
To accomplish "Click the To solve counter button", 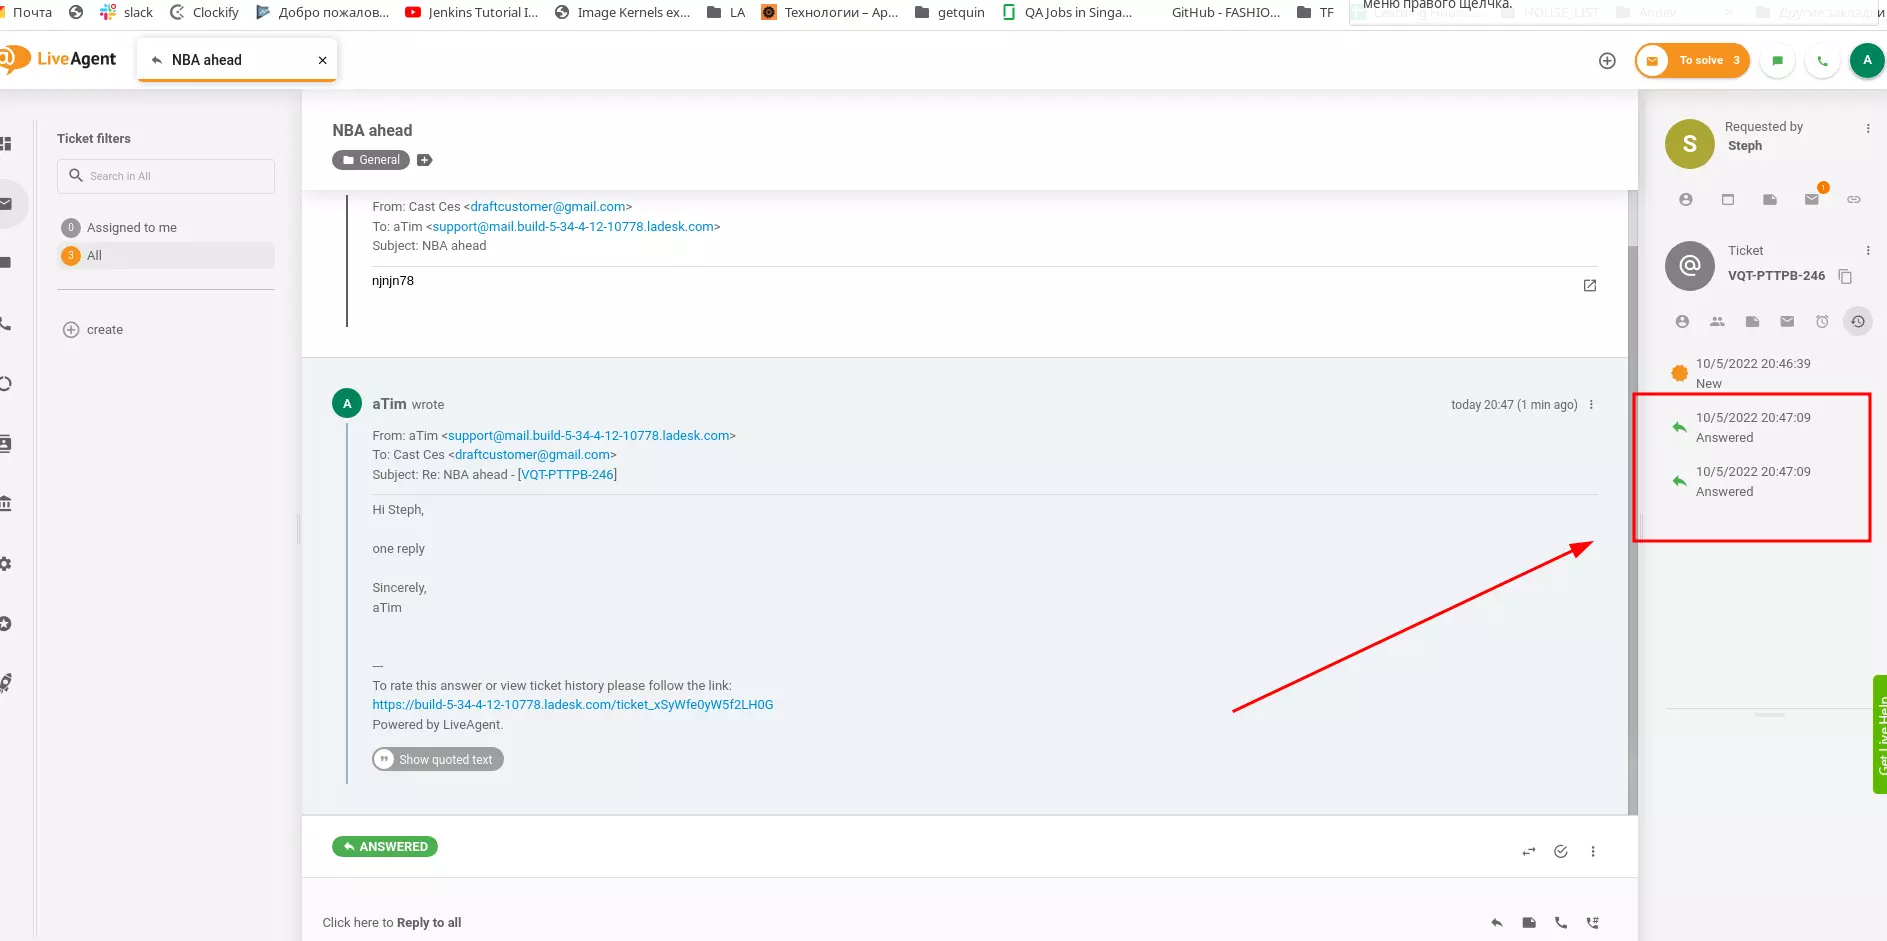I will 1692,60.
